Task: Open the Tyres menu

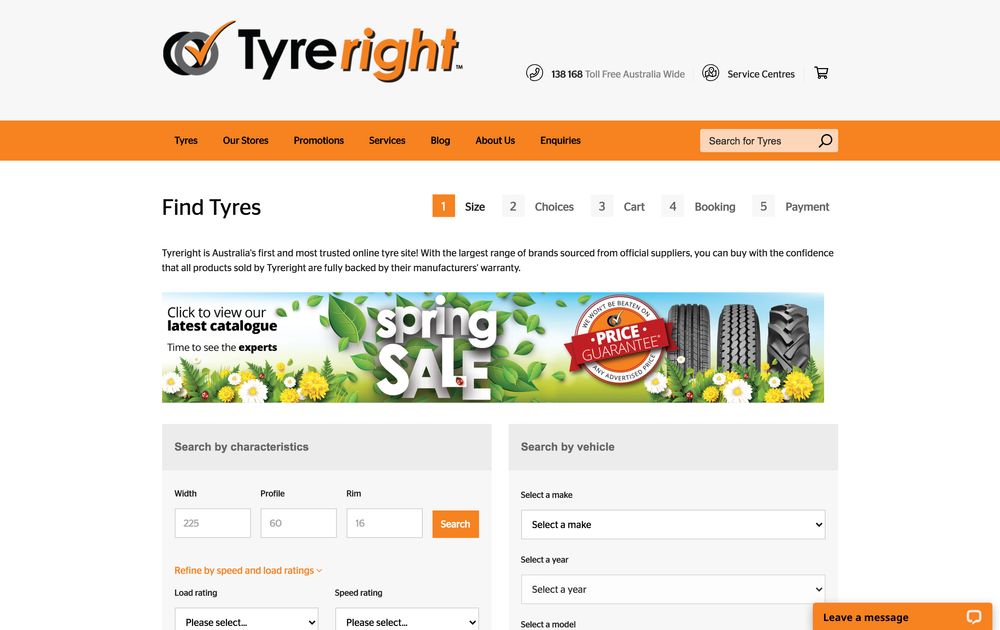Action: [x=186, y=140]
